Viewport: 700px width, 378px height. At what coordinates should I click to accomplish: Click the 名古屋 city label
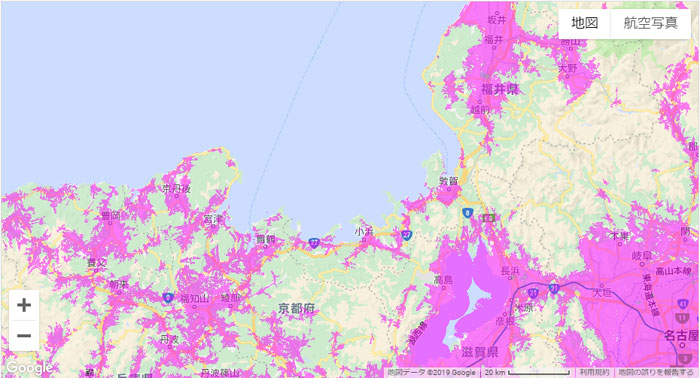(x=680, y=335)
